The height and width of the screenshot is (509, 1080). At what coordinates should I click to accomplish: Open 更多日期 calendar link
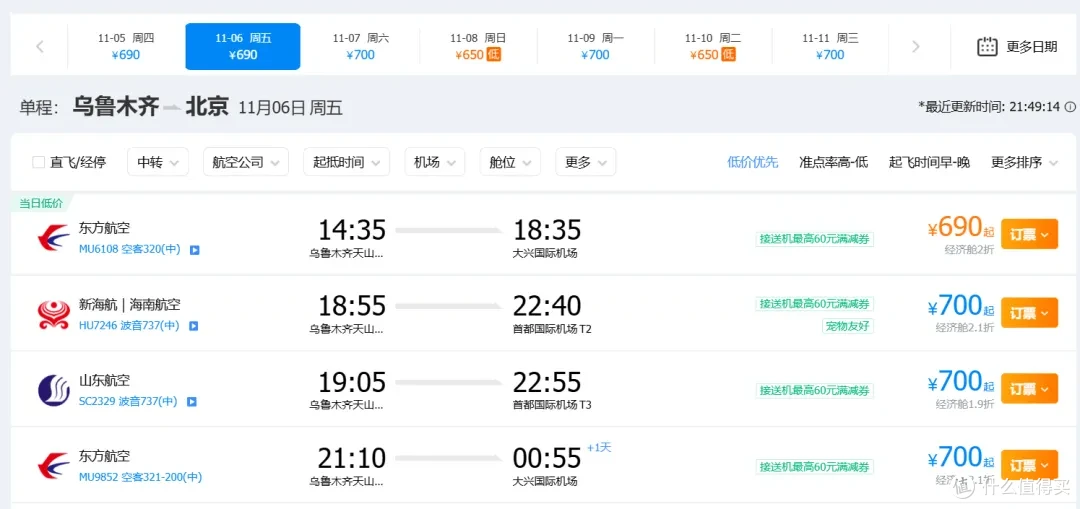(1032, 47)
